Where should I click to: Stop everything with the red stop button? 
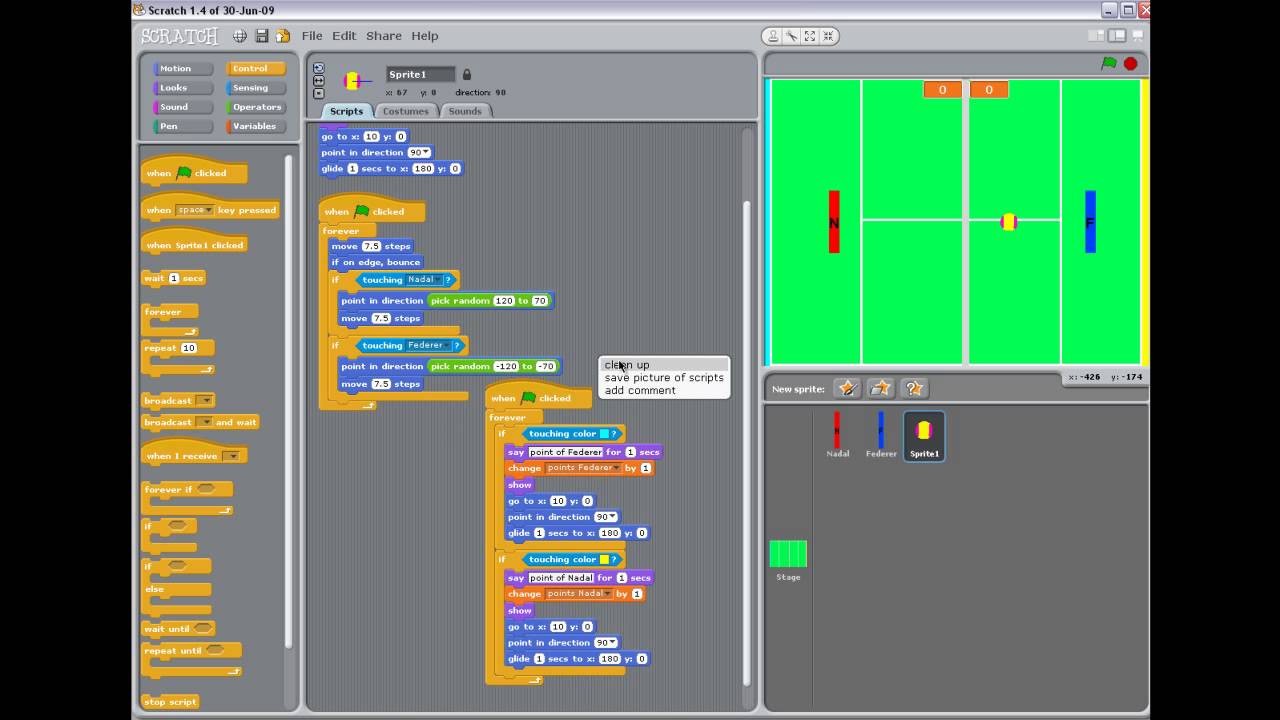pyautogui.click(x=1130, y=63)
